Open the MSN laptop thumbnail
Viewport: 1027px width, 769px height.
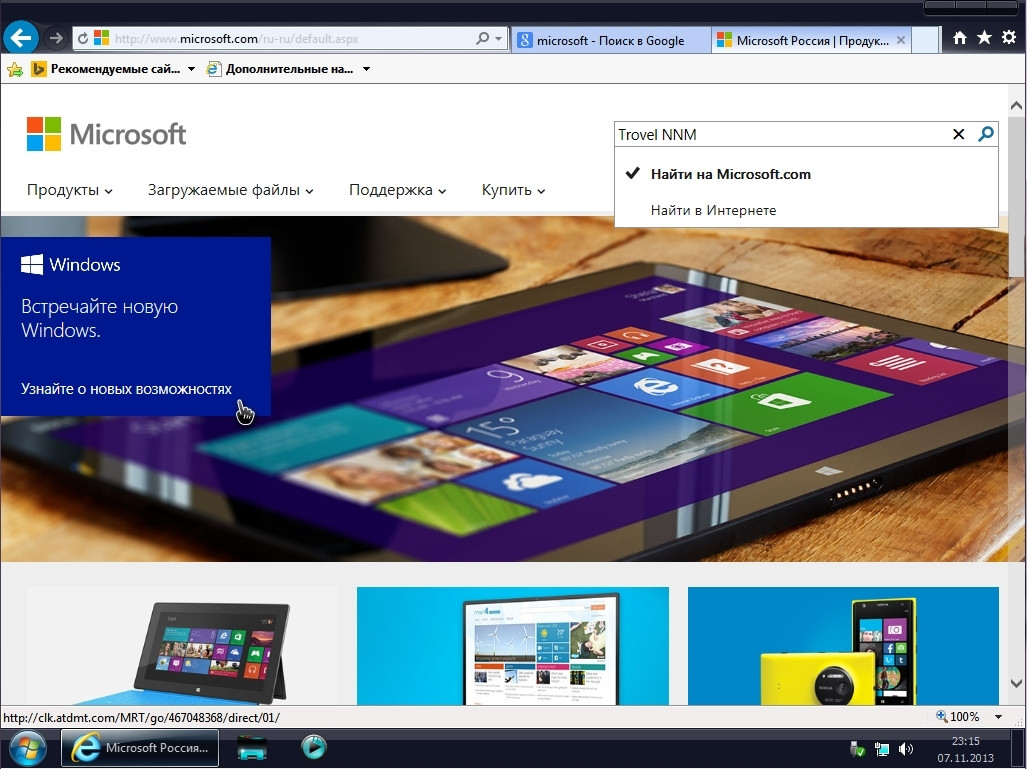(x=513, y=646)
